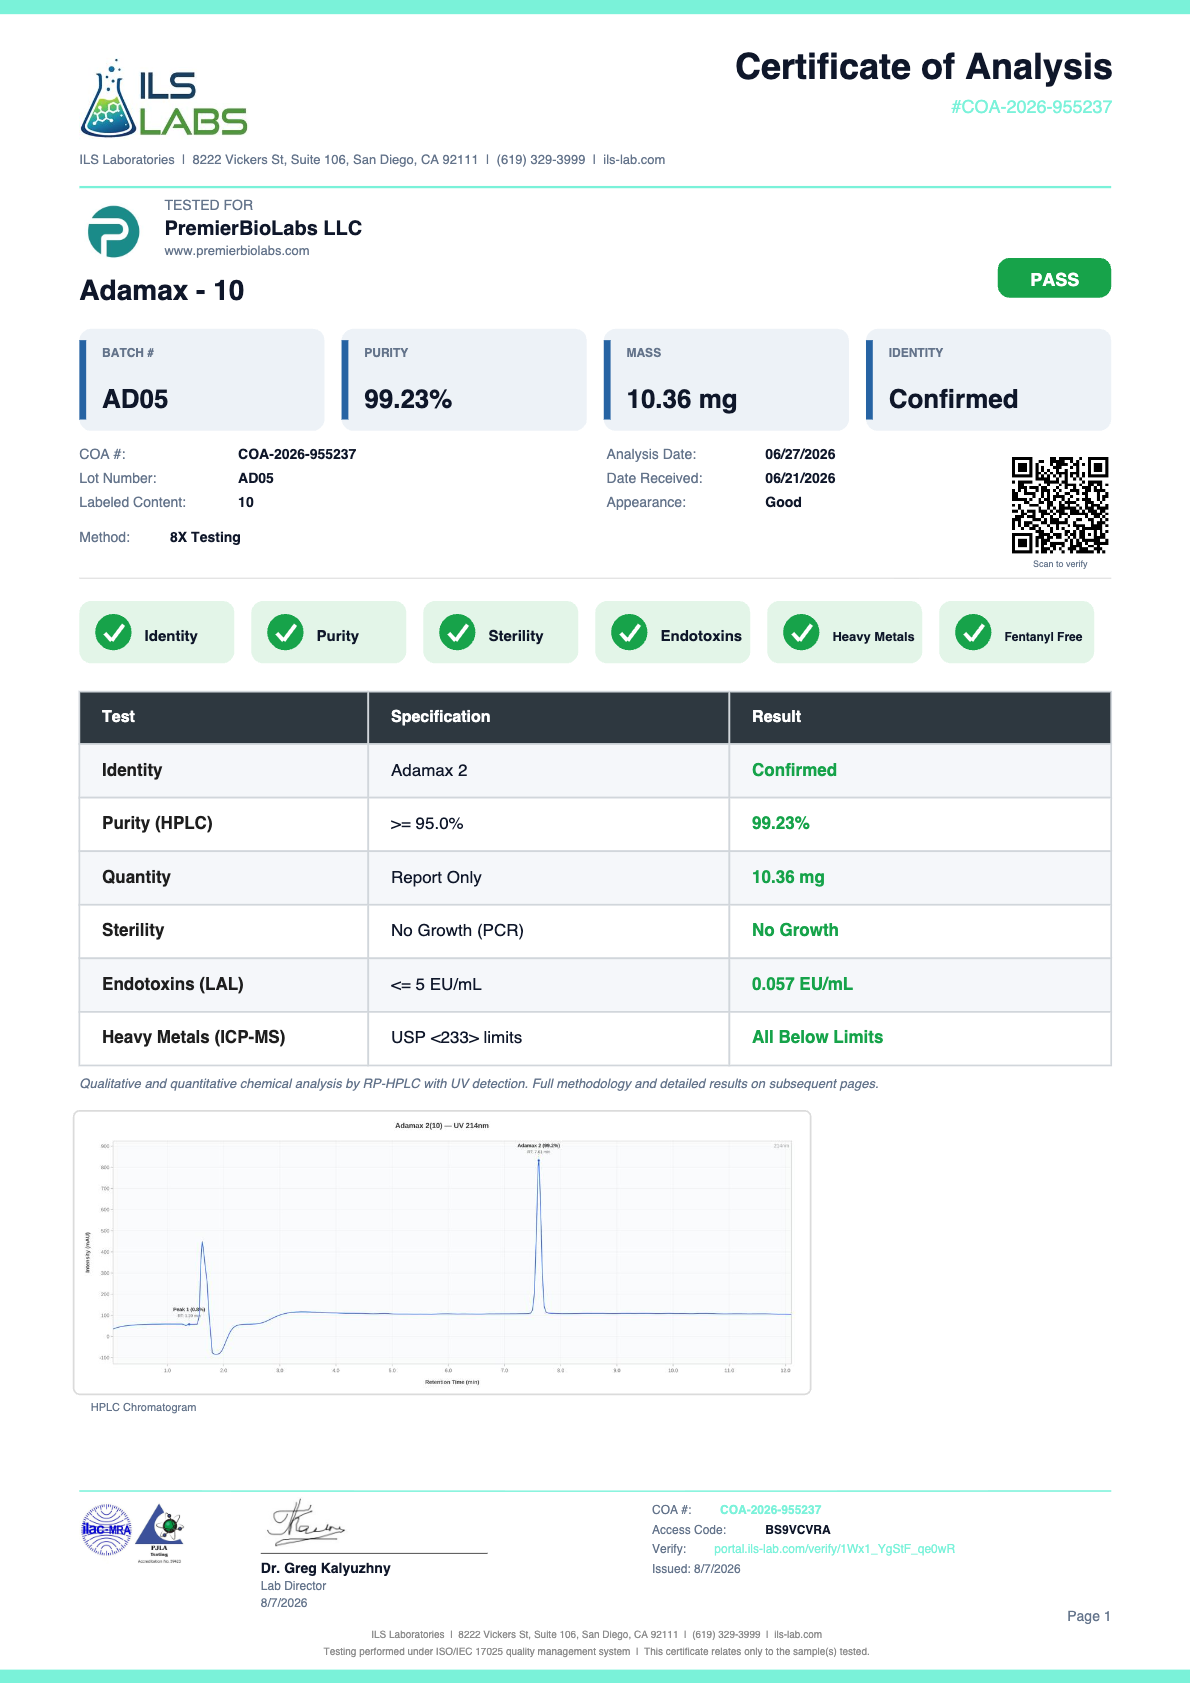Click the 8X Testing method value
This screenshot has height=1683, width=1190.
tap(205, 537)
